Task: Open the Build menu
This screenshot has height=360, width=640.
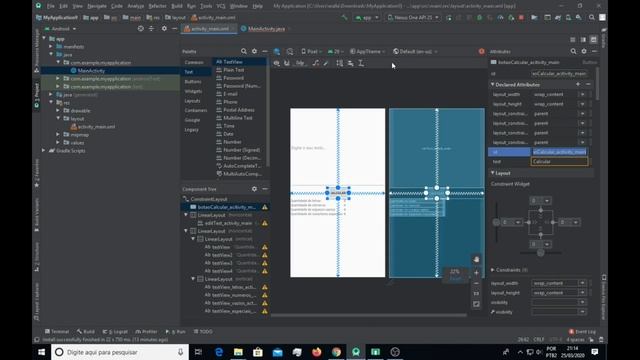Action: click(x=177, y=6)
